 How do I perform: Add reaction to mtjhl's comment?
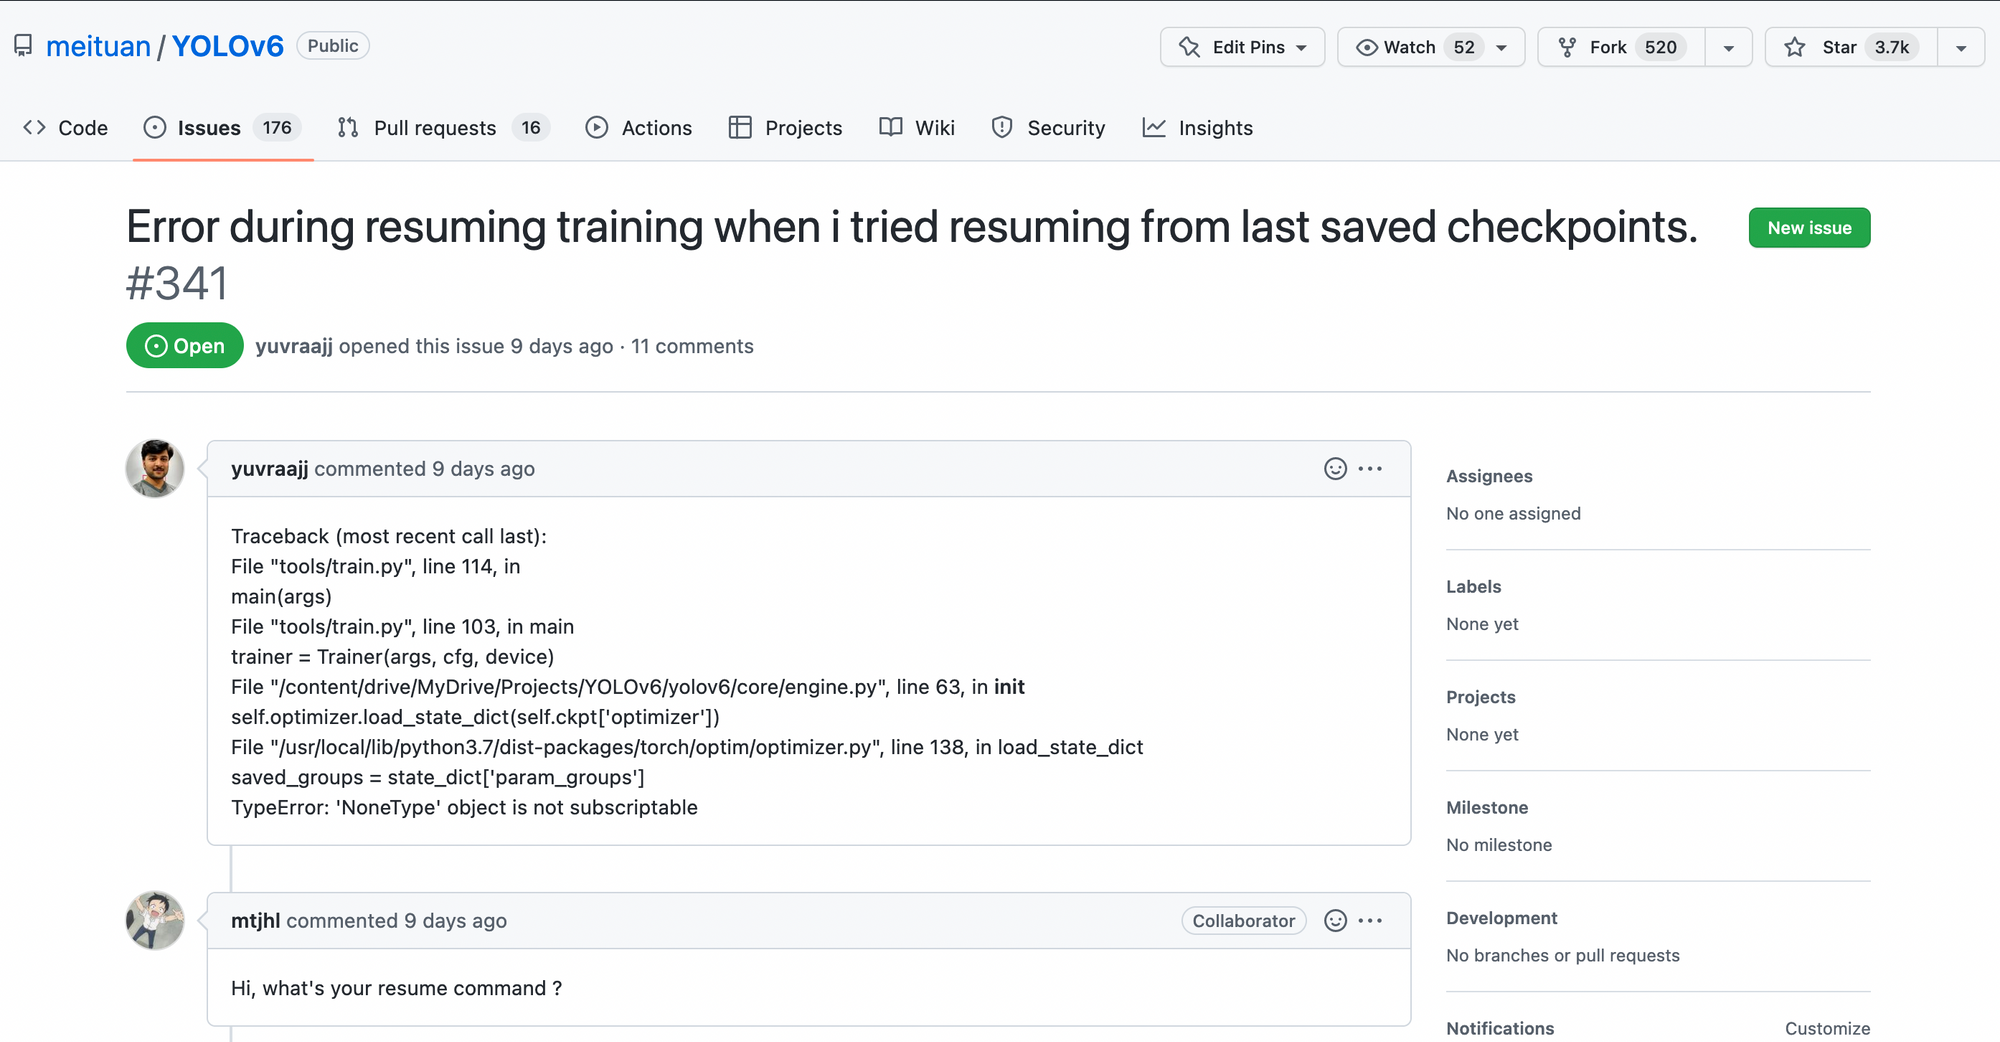(1335, 921)
